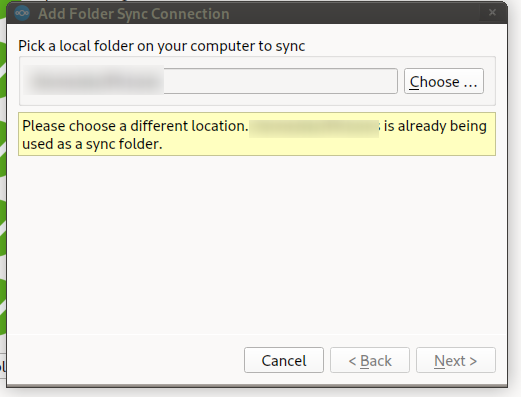Click 'used as a sync folder' warning line

[x=92, y=144]
